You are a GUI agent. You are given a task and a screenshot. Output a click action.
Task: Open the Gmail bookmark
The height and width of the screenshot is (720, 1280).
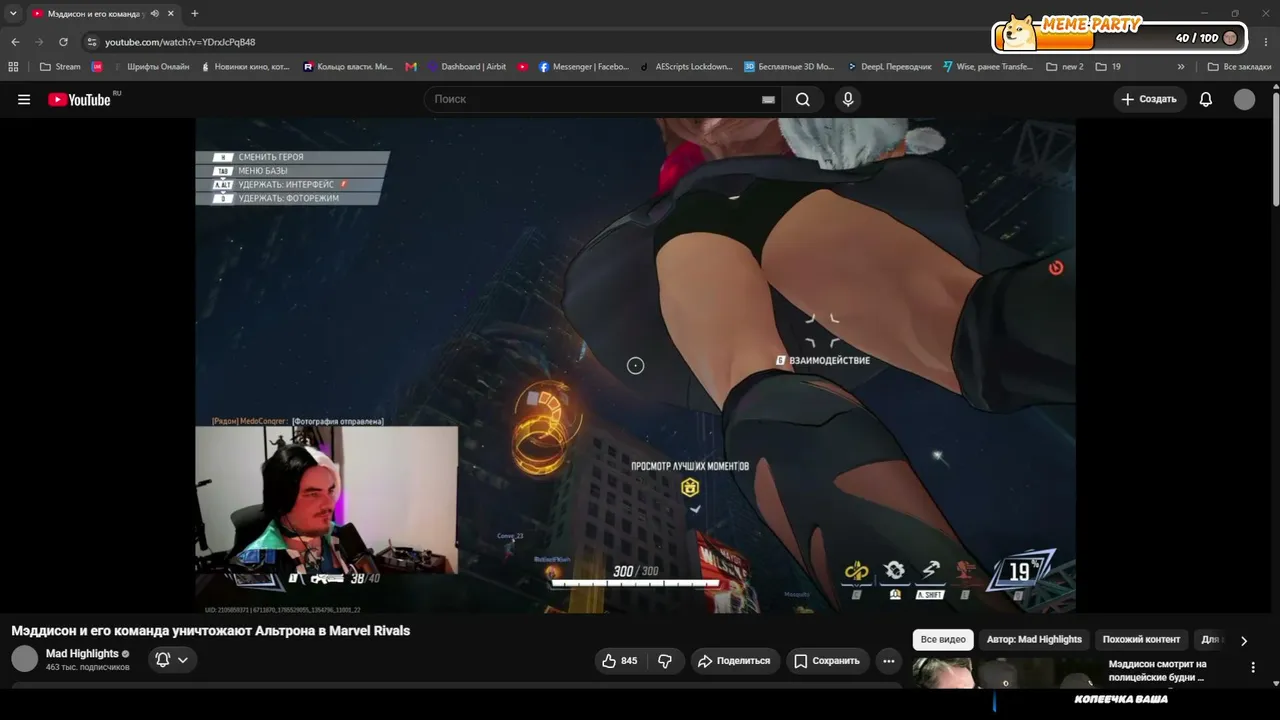click(x=411, y=67)
